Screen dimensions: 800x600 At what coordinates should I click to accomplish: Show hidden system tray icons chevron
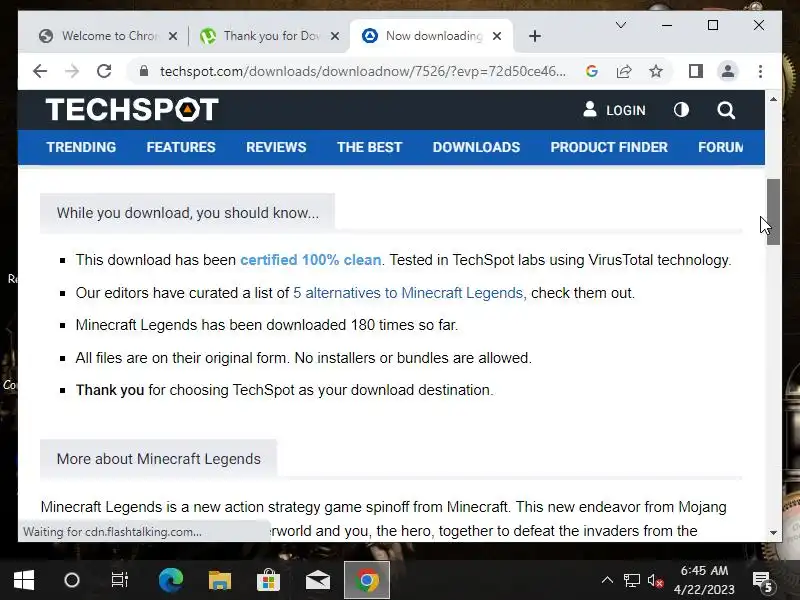click(x=607, y=580)
